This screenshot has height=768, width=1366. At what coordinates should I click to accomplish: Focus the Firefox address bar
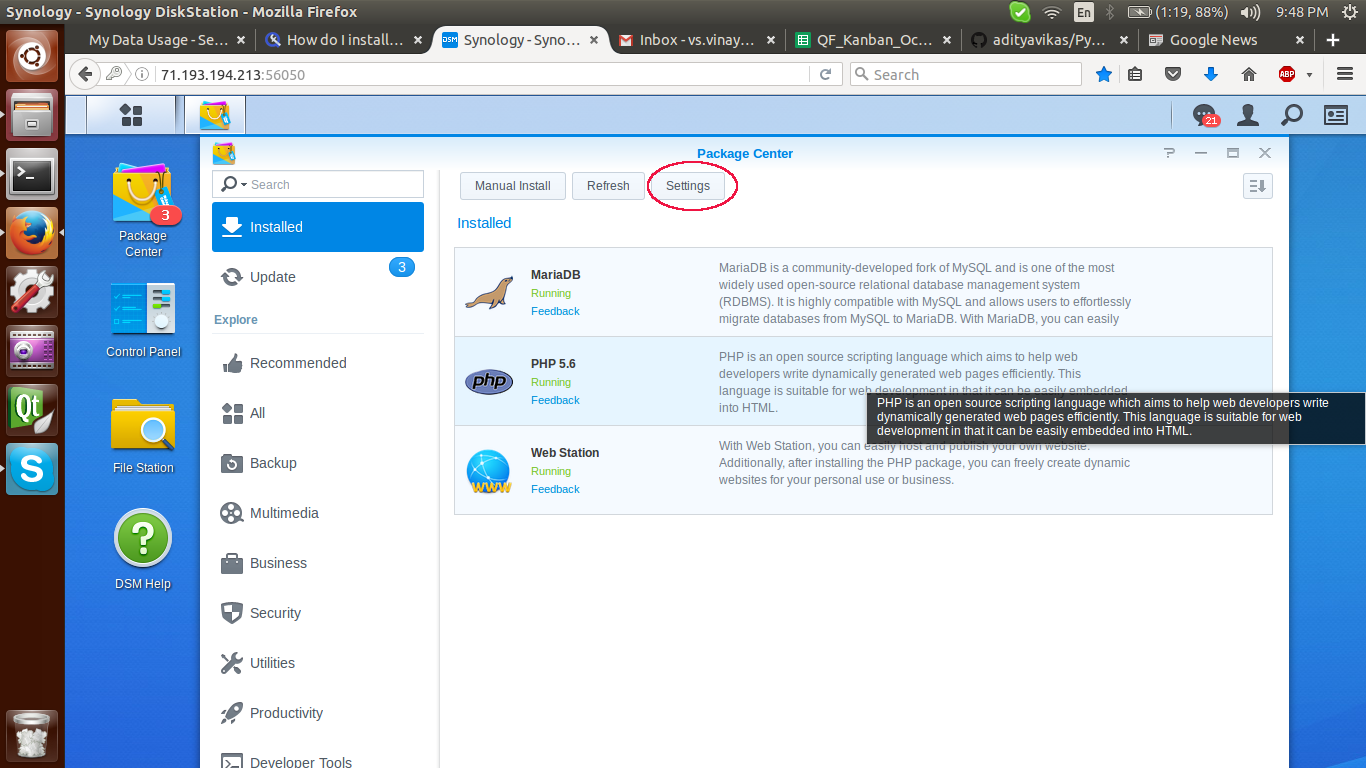[x=482, y=74]
